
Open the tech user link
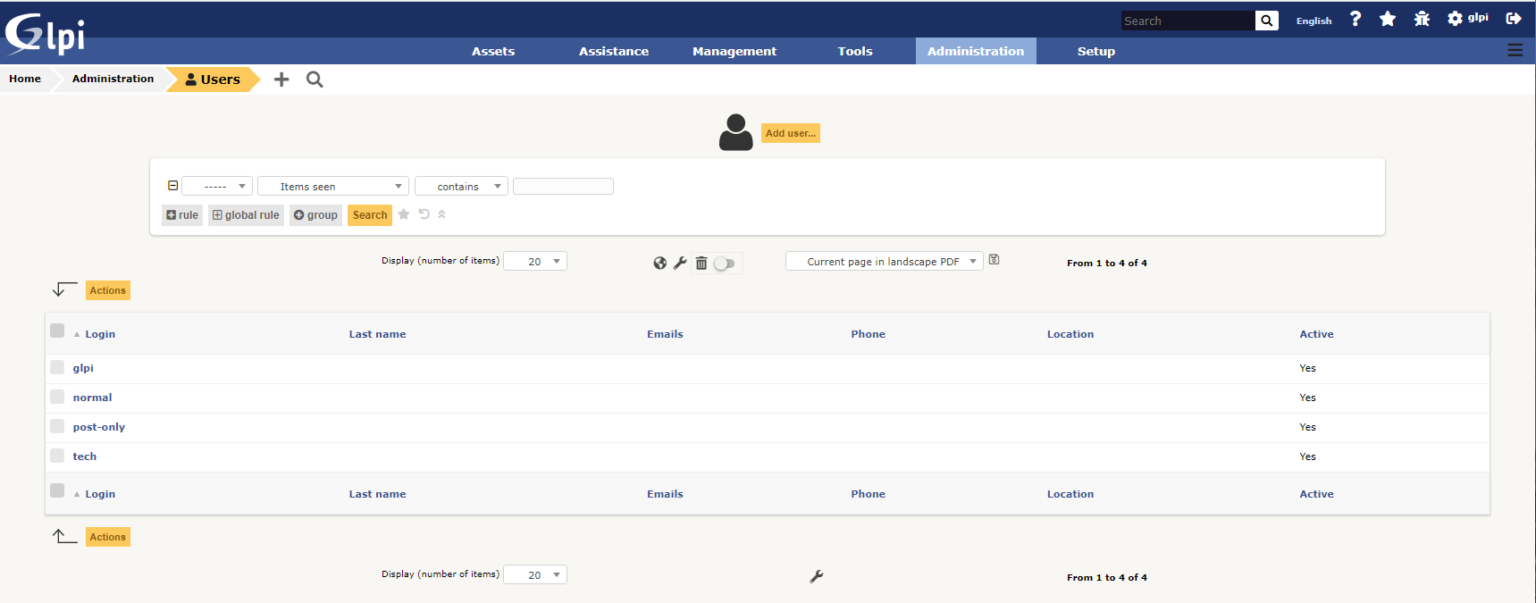coord(84,456)
